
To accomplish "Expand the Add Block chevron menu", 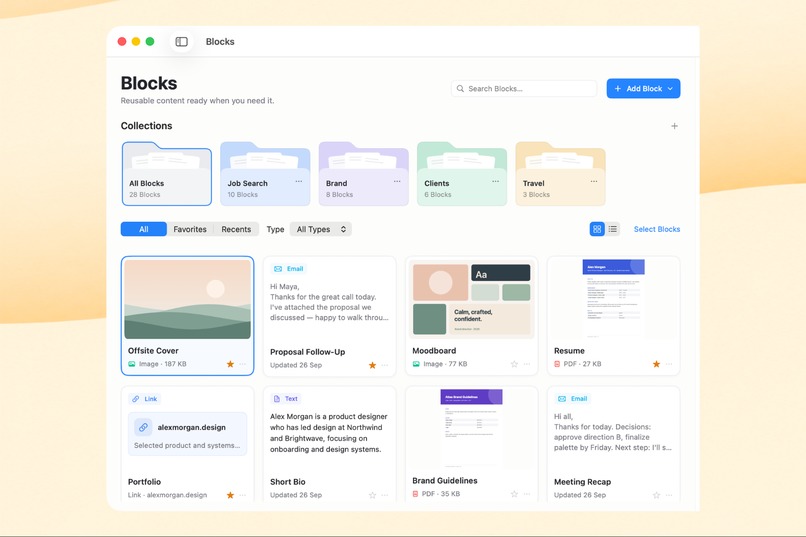I will [670, 88].
